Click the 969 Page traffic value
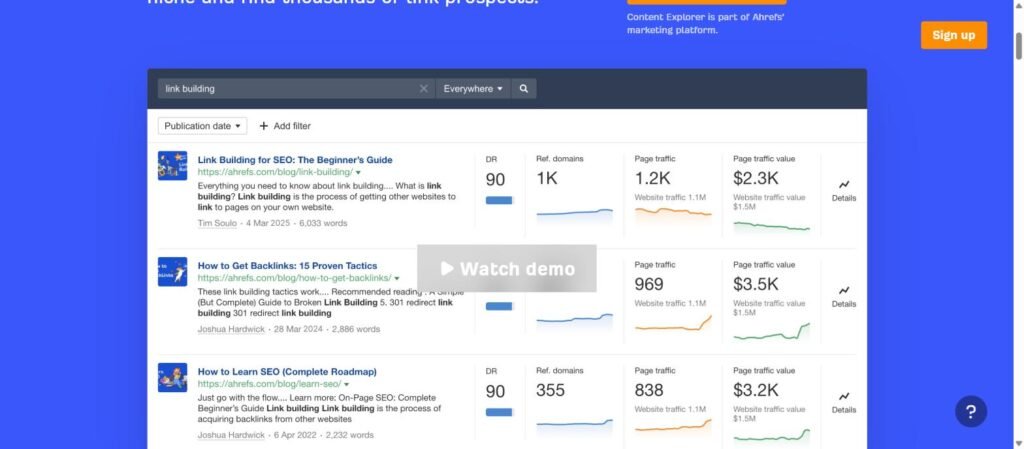This screenshot has height=449, width=1024. [x=649, y=285]
